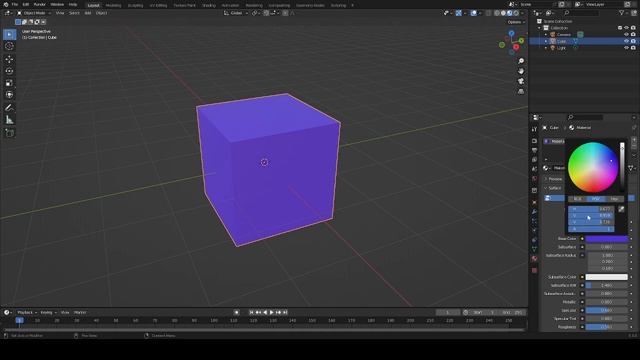Open the Render menu

(40, 4)
